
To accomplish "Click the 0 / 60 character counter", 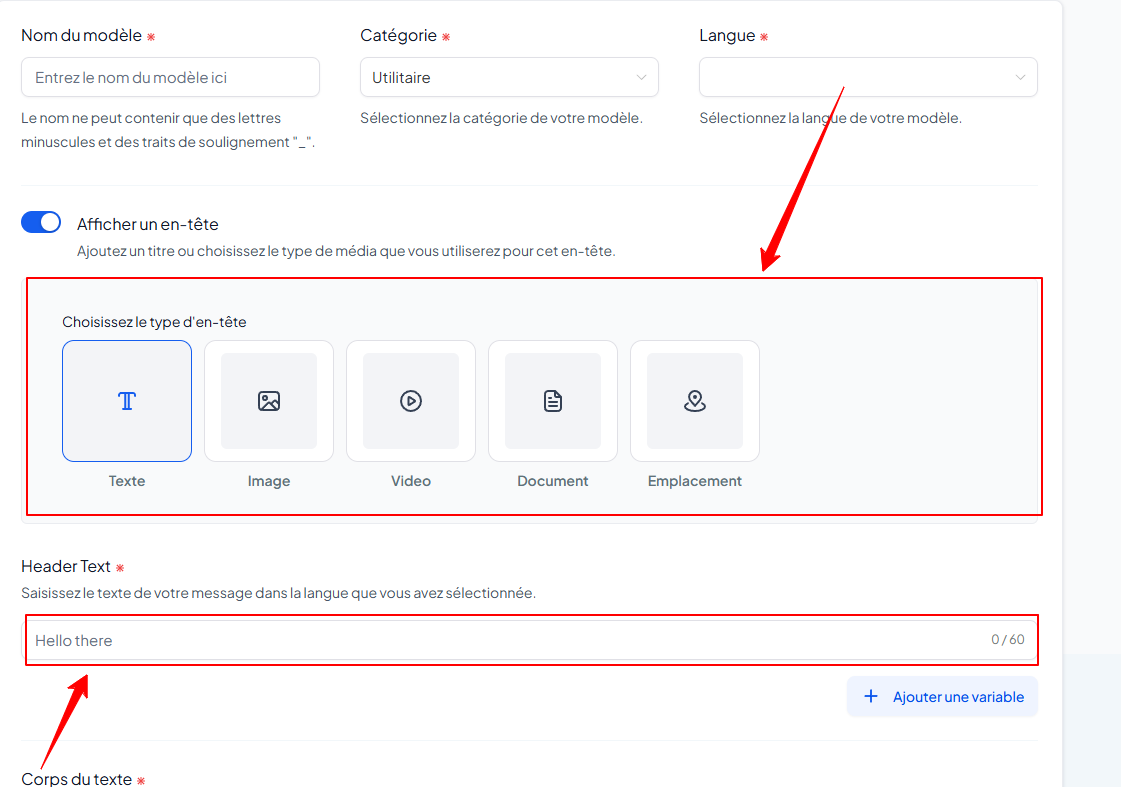I will pyautogui.click(x=1007, y=640).
